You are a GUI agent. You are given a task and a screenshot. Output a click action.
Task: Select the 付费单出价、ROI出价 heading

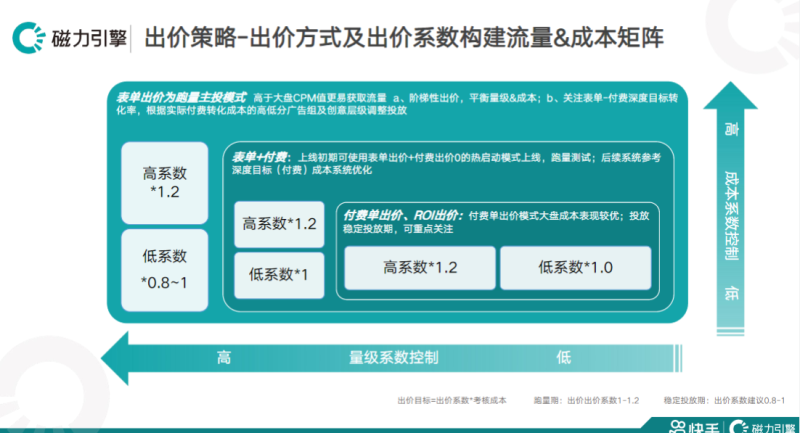coord(402,216)
